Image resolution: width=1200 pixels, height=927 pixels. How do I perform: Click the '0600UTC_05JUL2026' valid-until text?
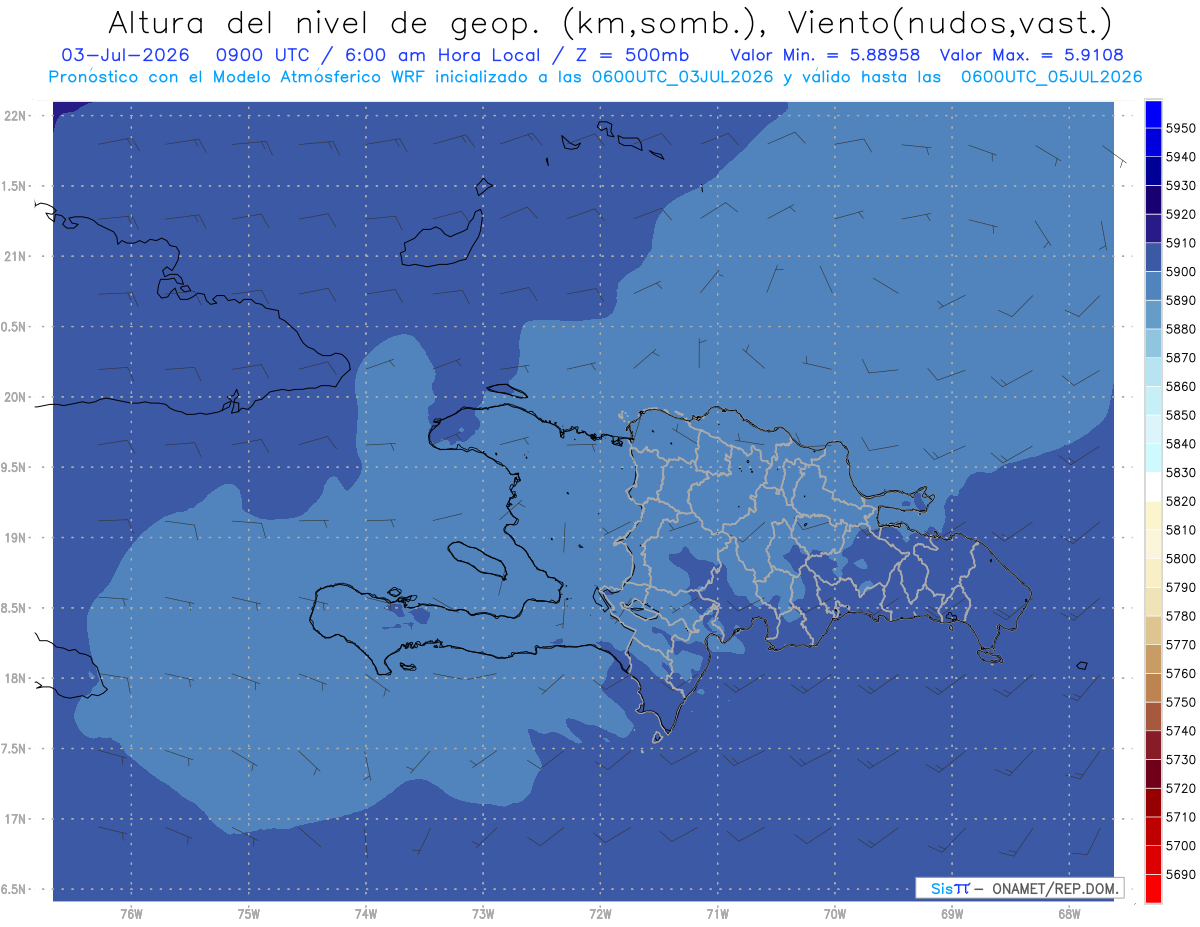click(x=1051, y=76)
